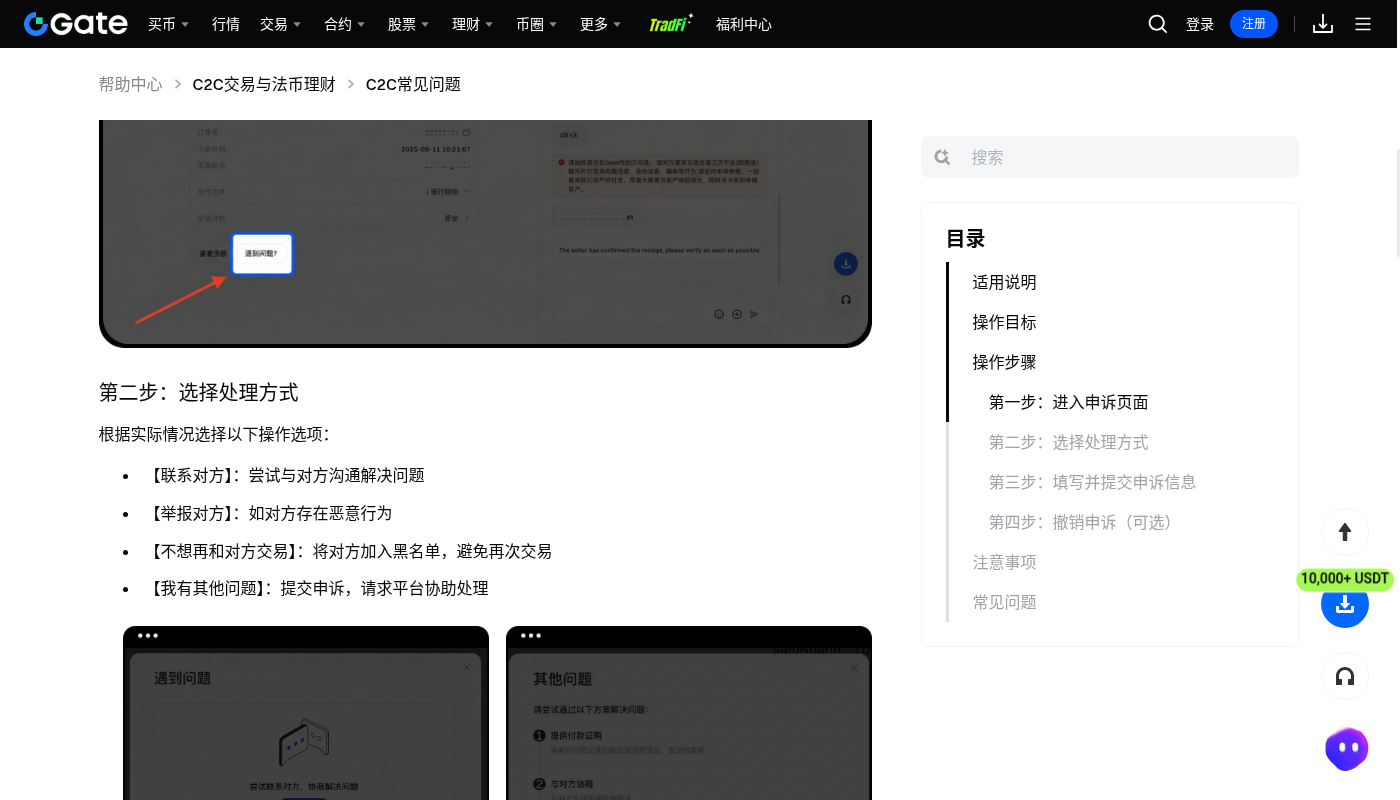Click the C2C常见问题 breadcrumb
This screenshot has height=800, width=1400.
[x=413, y=84]
